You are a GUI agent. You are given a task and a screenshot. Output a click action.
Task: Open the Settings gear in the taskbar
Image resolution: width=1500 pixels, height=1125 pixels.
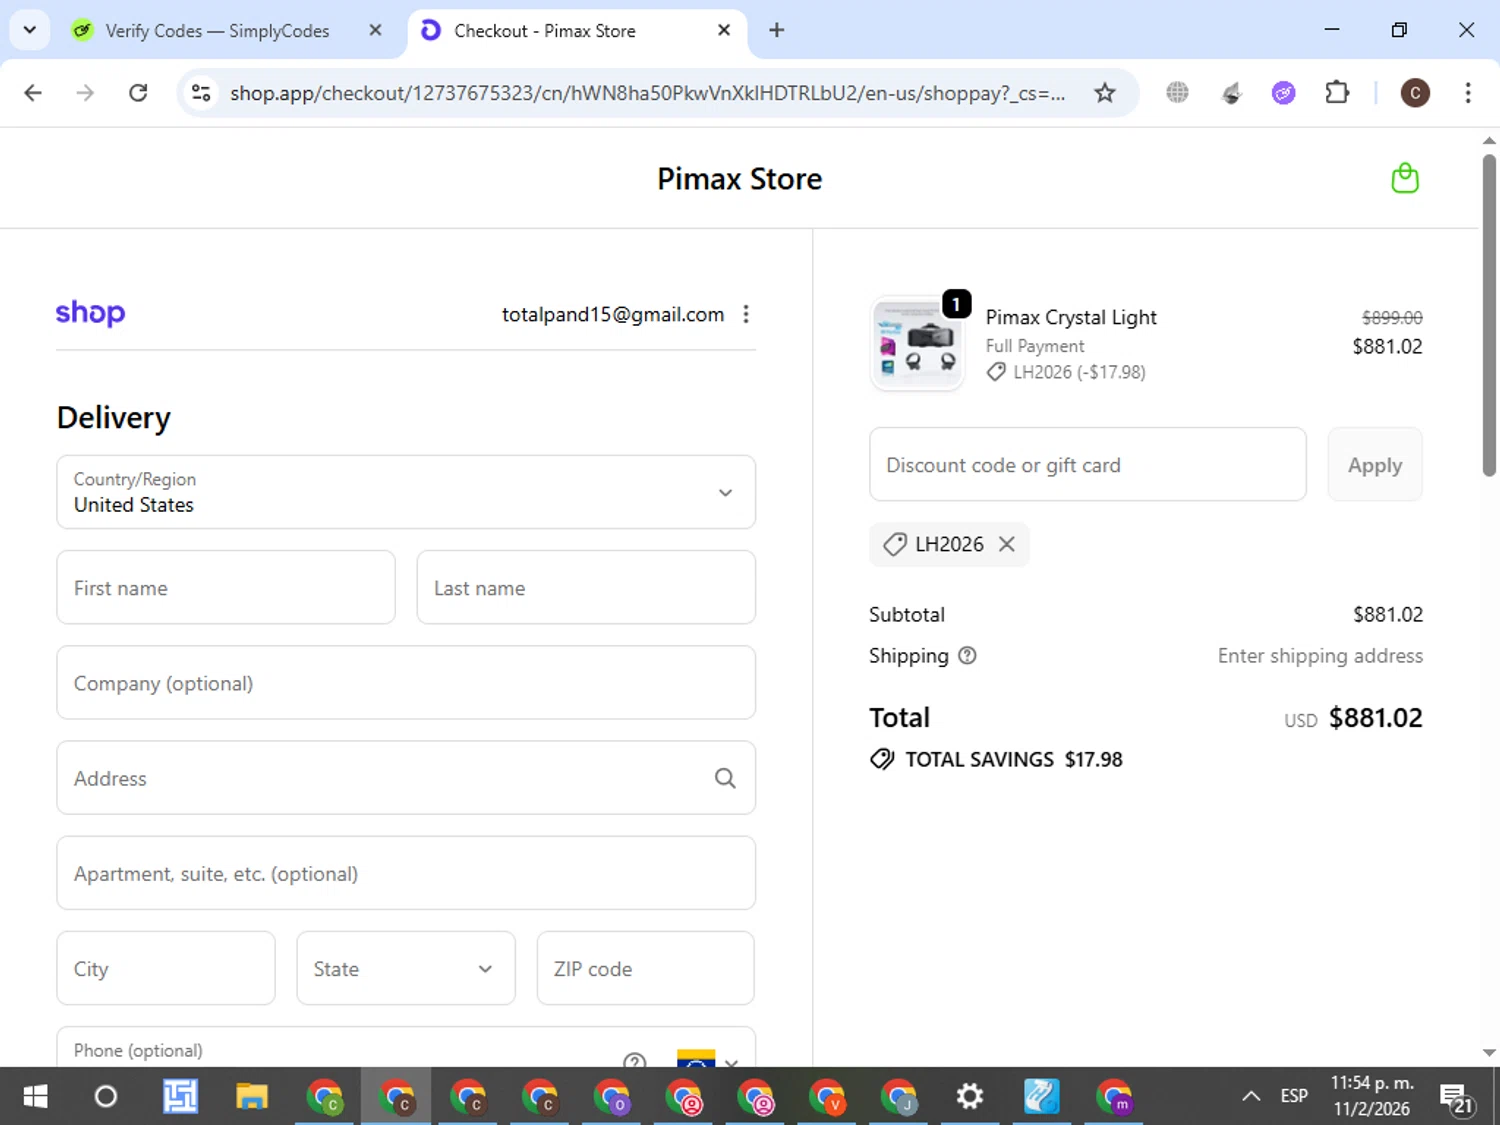pos(969,1096)
